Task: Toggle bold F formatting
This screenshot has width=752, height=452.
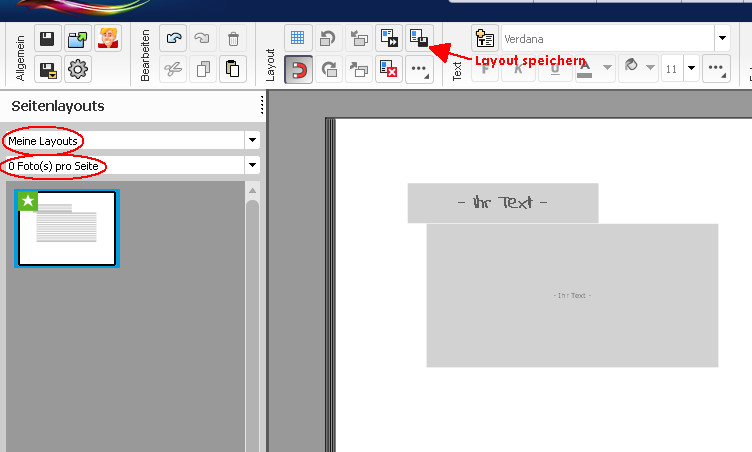Action: tap(485, 69)
